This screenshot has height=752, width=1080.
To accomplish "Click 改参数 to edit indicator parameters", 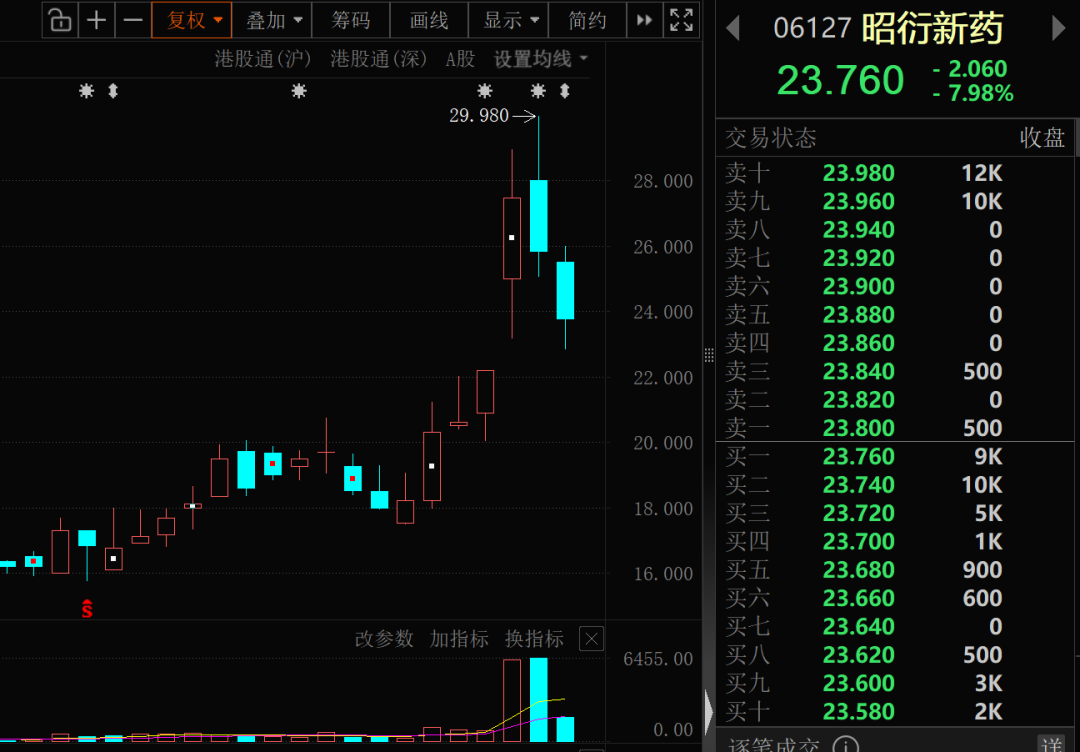I will [x=384, y=639].
